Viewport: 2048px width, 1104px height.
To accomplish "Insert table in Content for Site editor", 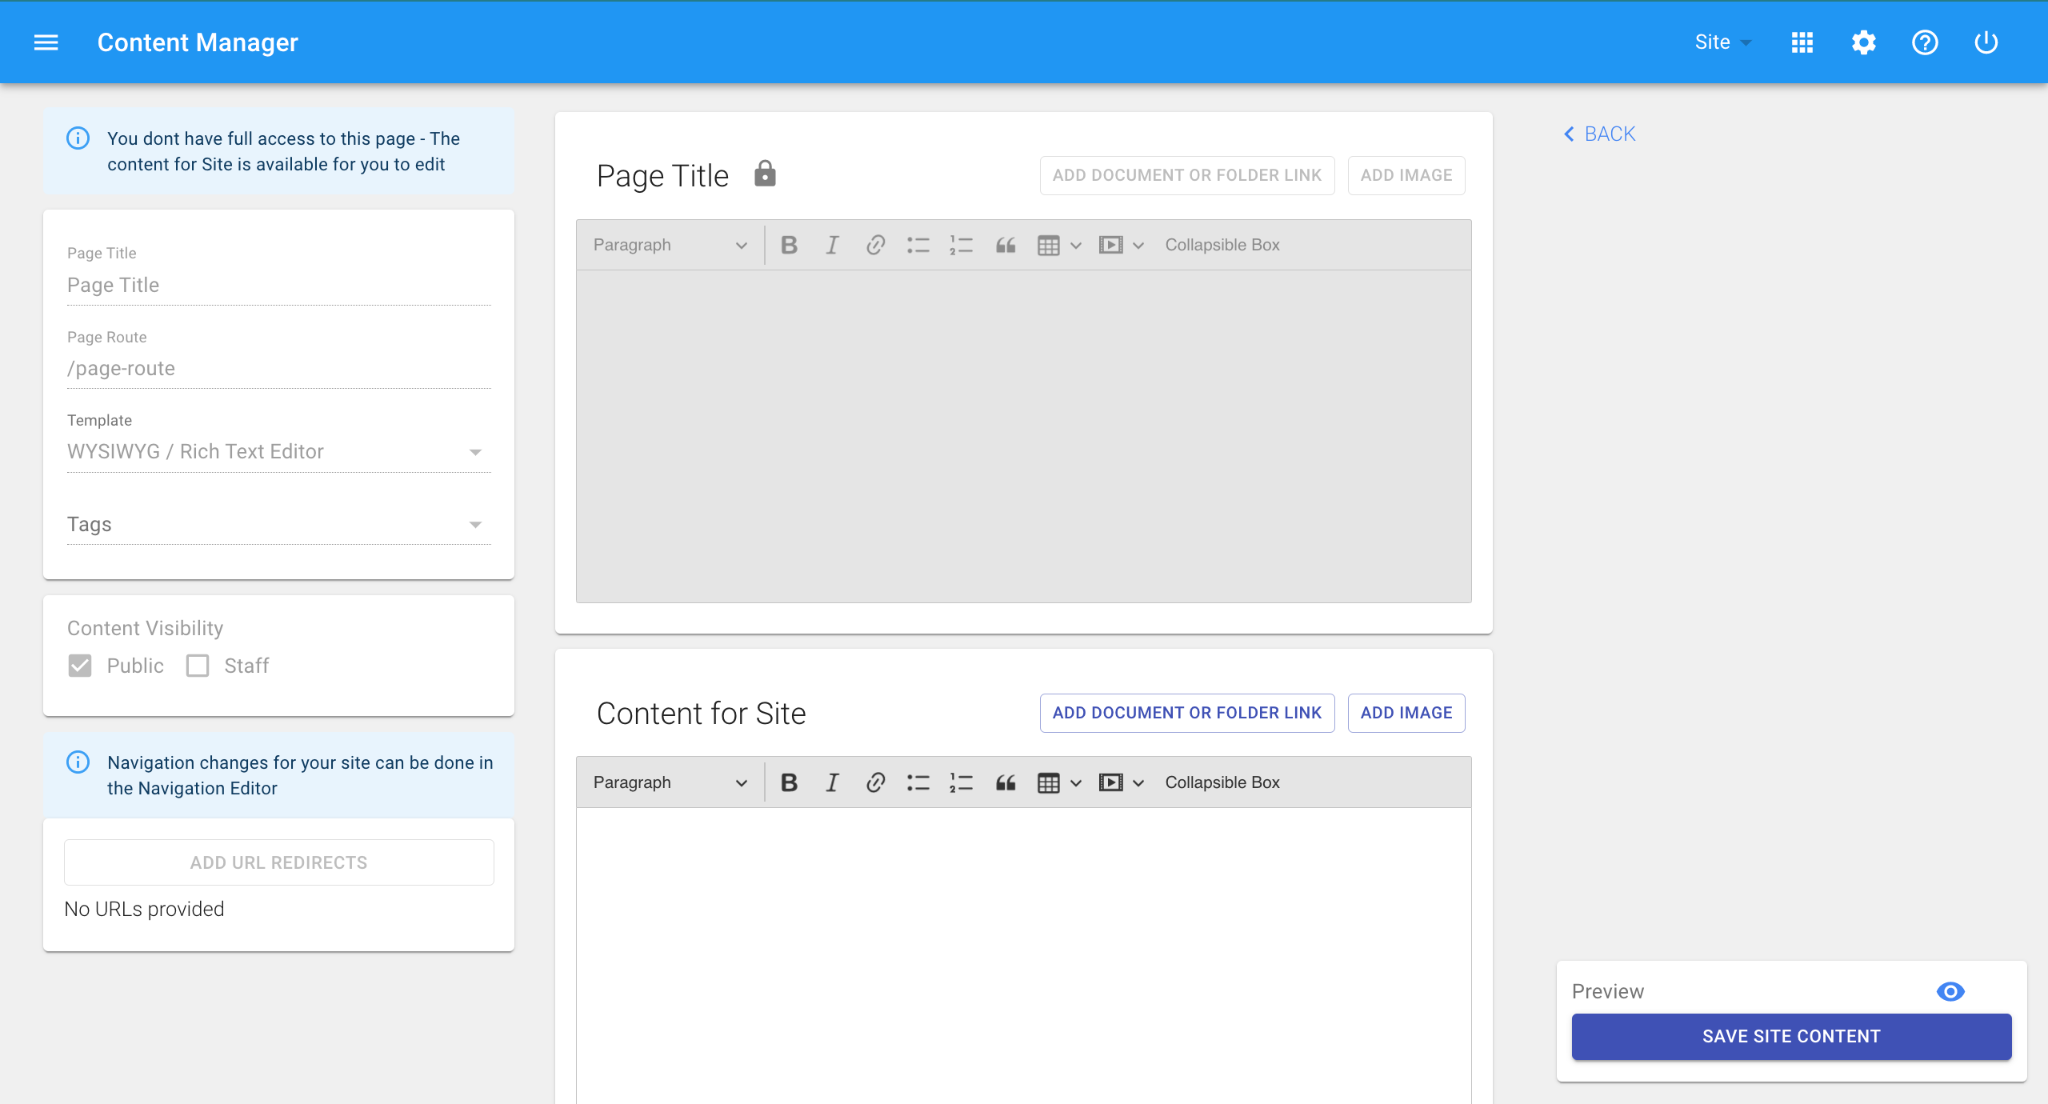I will 1048,783.
